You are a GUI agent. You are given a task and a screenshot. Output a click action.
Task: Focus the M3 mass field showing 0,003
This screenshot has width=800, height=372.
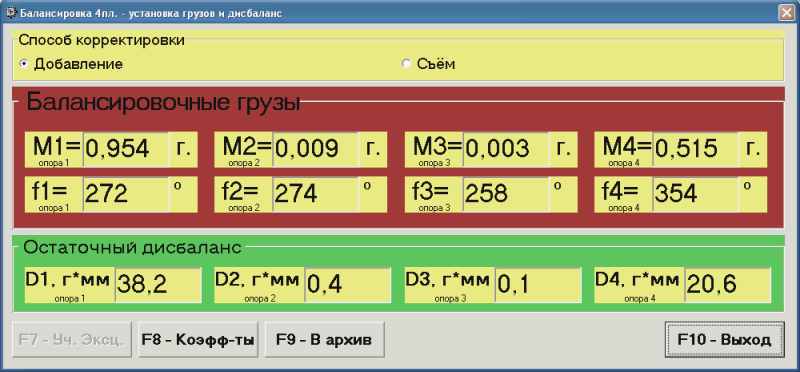[x=506, y=150]
